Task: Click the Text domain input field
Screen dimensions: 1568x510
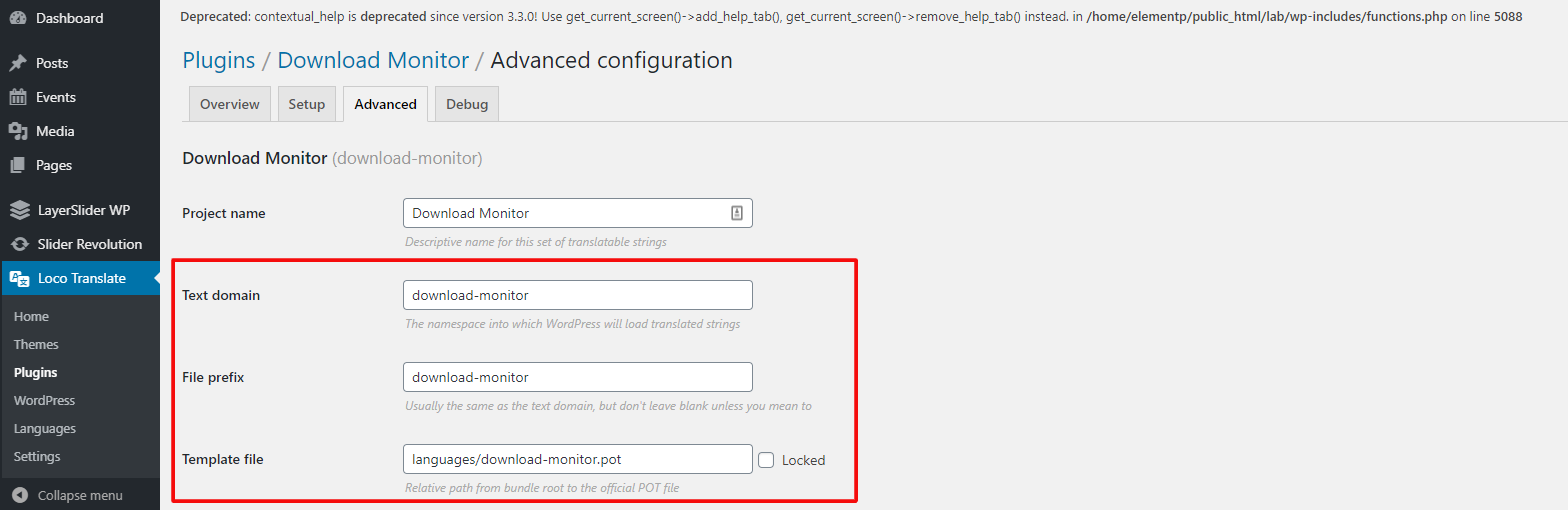Action: [x=577, y=295]
